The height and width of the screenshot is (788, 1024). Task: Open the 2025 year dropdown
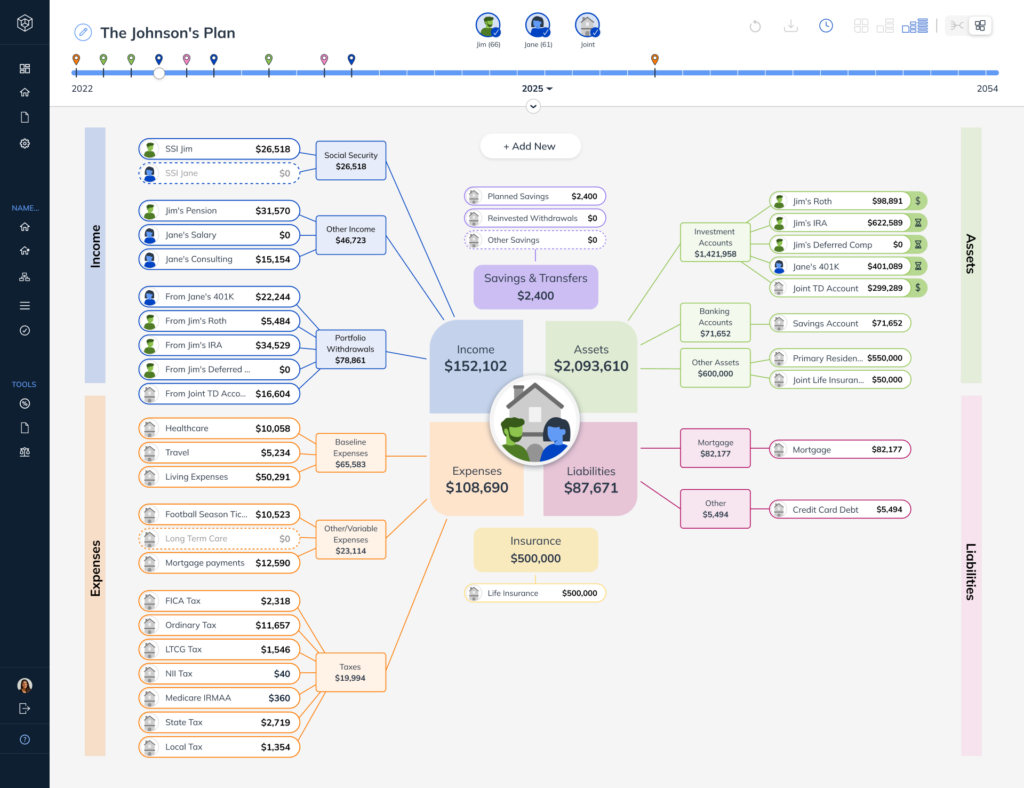537,88
